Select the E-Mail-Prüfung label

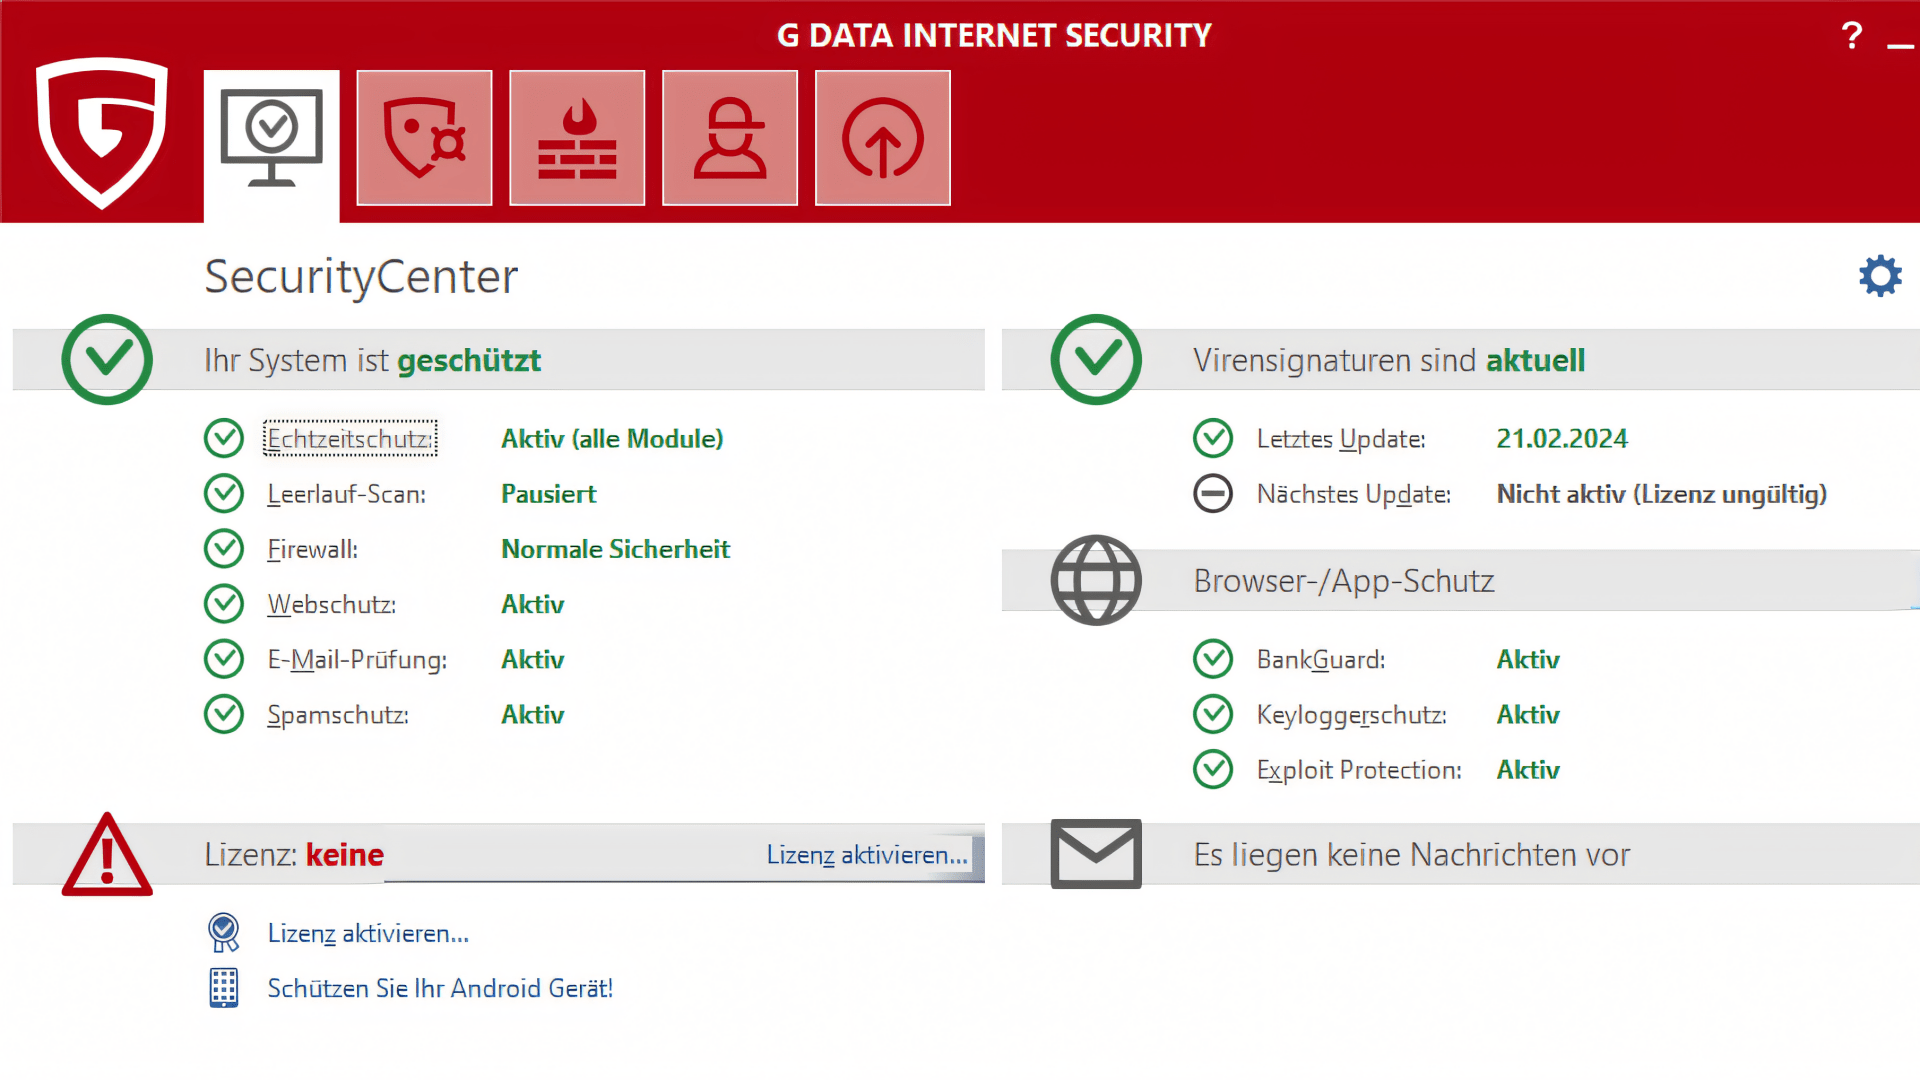[357, 660]
